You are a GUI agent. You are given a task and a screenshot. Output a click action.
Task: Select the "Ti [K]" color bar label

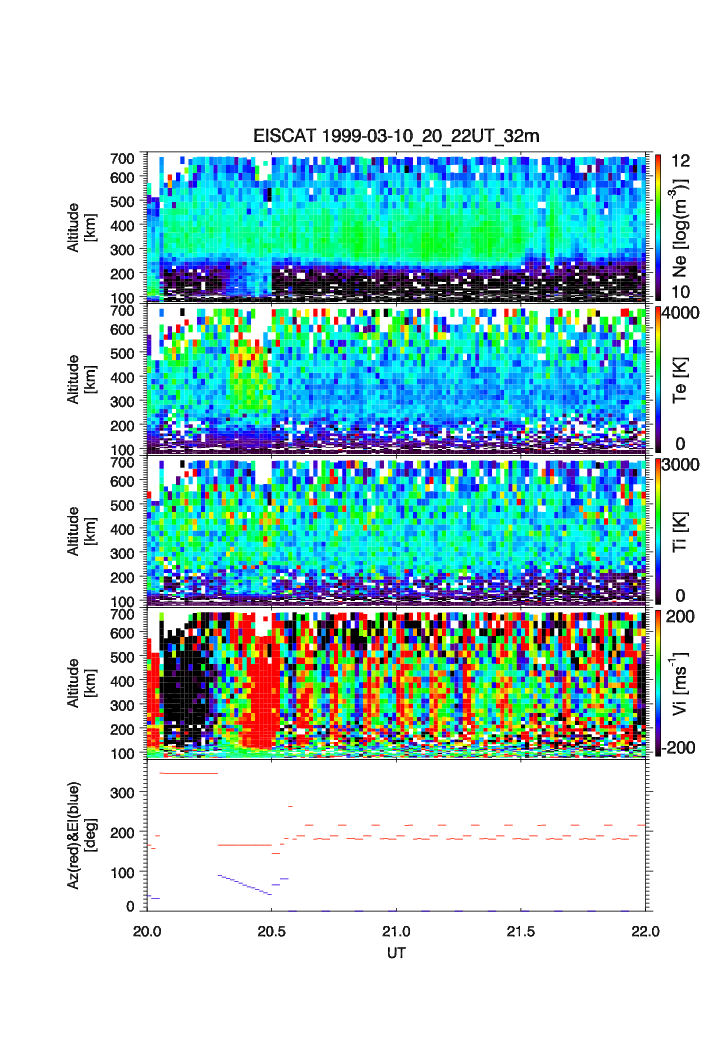point(681,530)
